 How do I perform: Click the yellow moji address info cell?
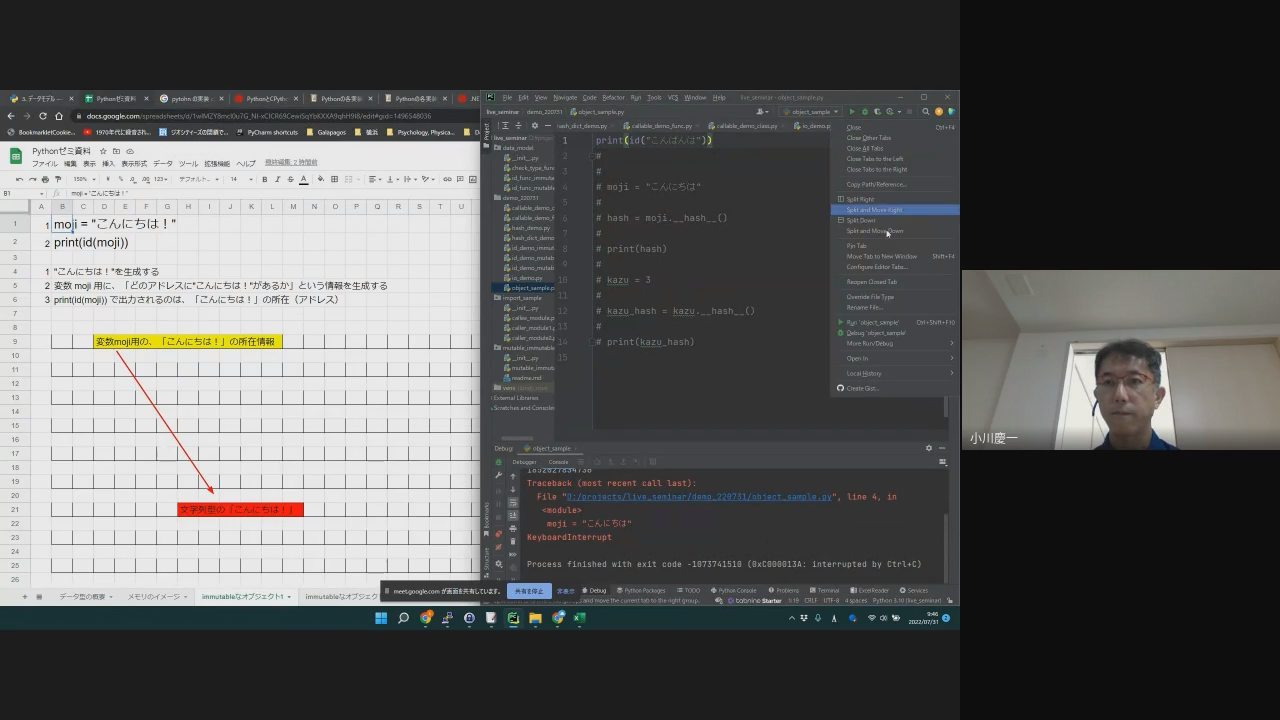click(188, 342)
